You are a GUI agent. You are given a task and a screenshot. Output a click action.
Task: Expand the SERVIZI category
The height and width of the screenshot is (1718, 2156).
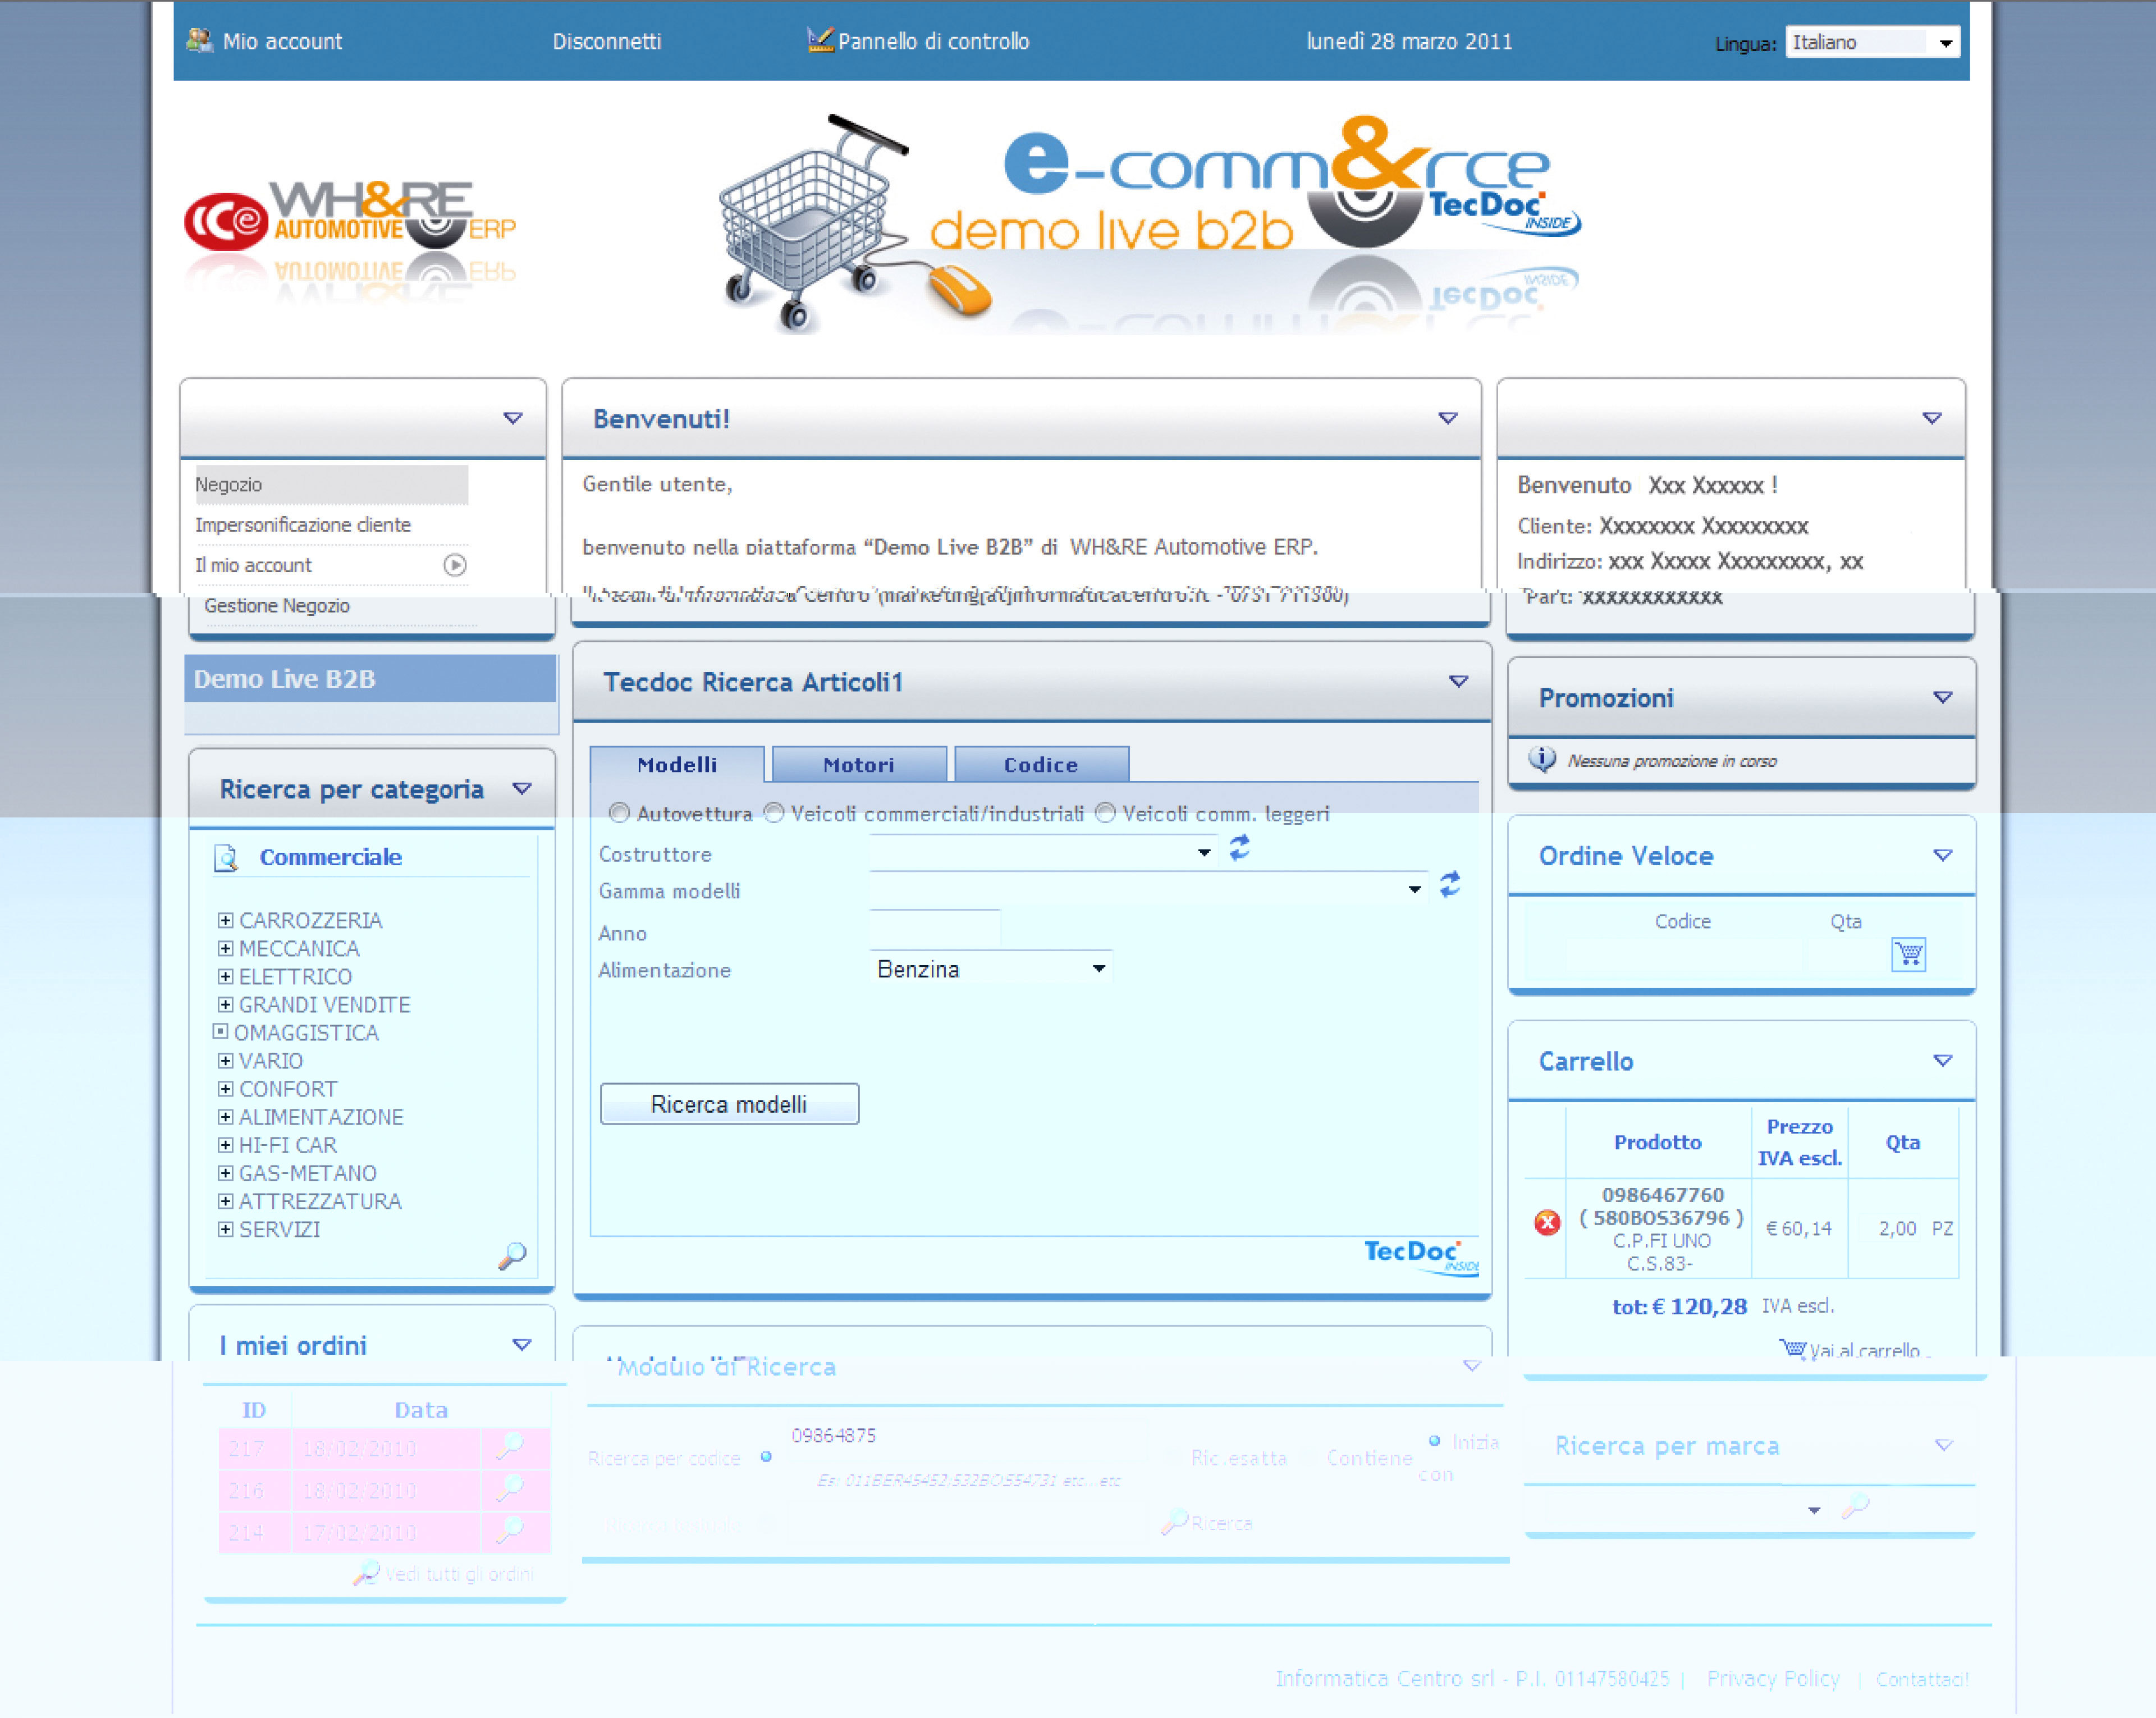tap(225, 1229)
